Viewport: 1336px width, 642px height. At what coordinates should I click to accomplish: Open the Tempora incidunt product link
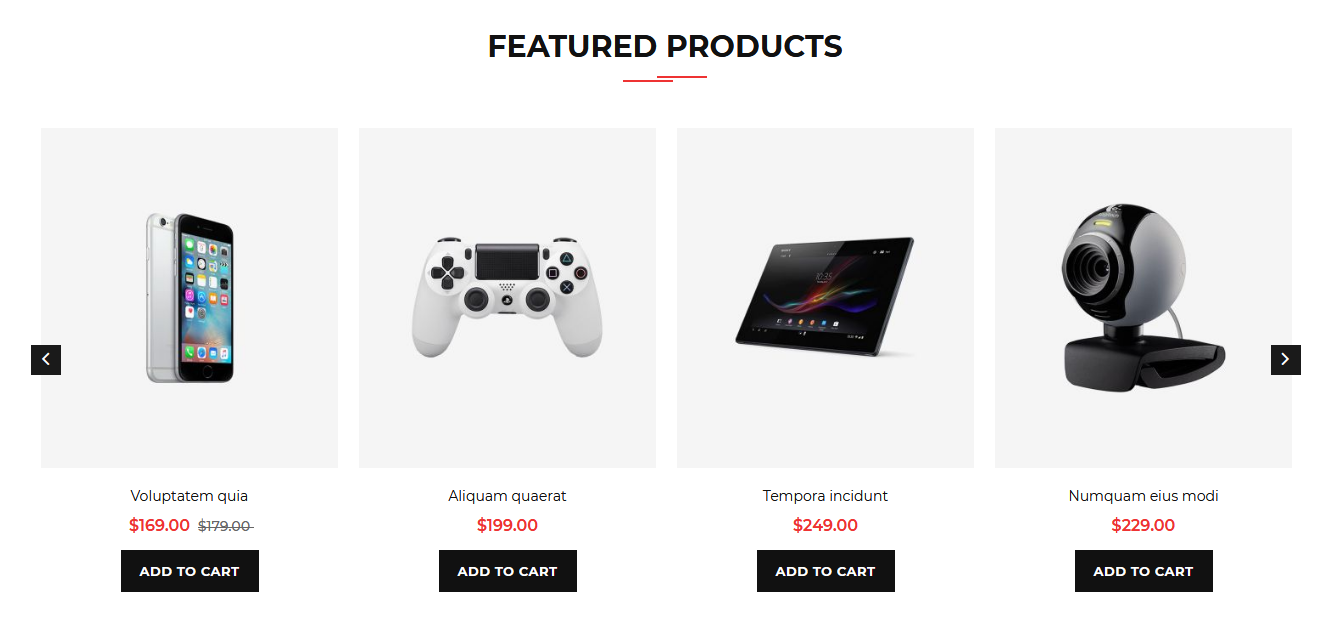coord(825,495)
